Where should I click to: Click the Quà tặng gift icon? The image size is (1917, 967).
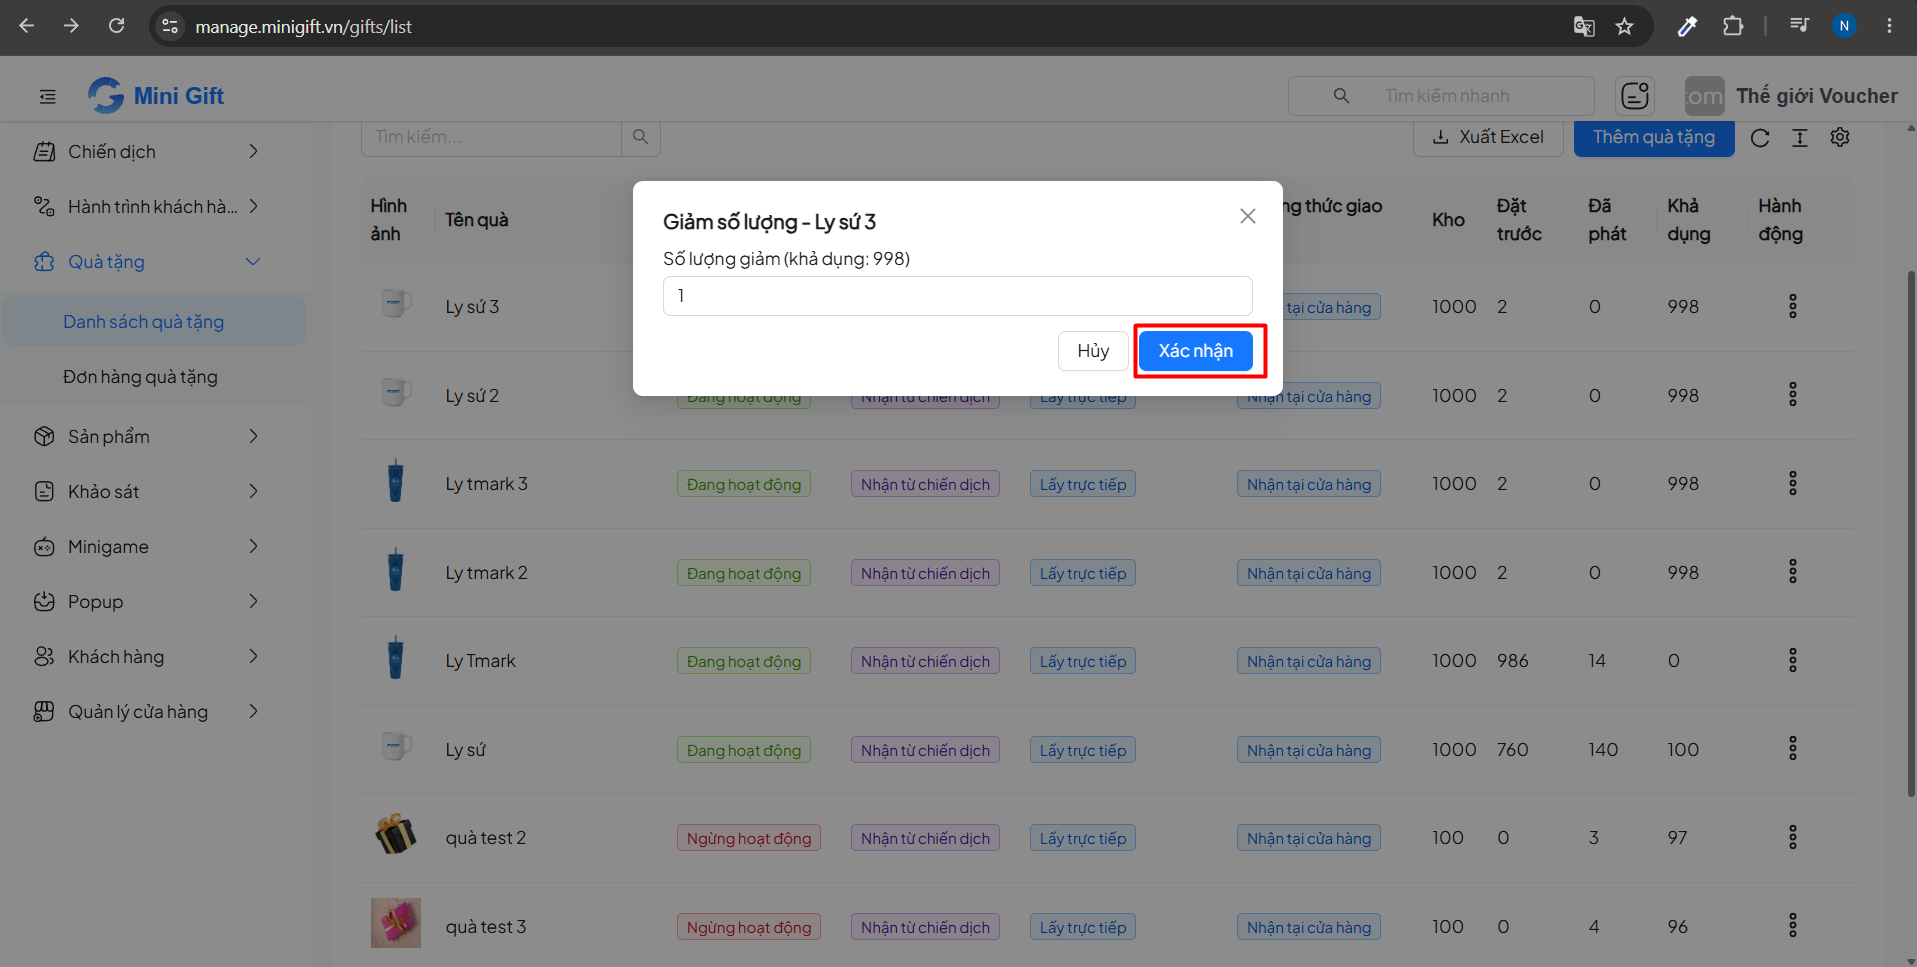point(44,262)
